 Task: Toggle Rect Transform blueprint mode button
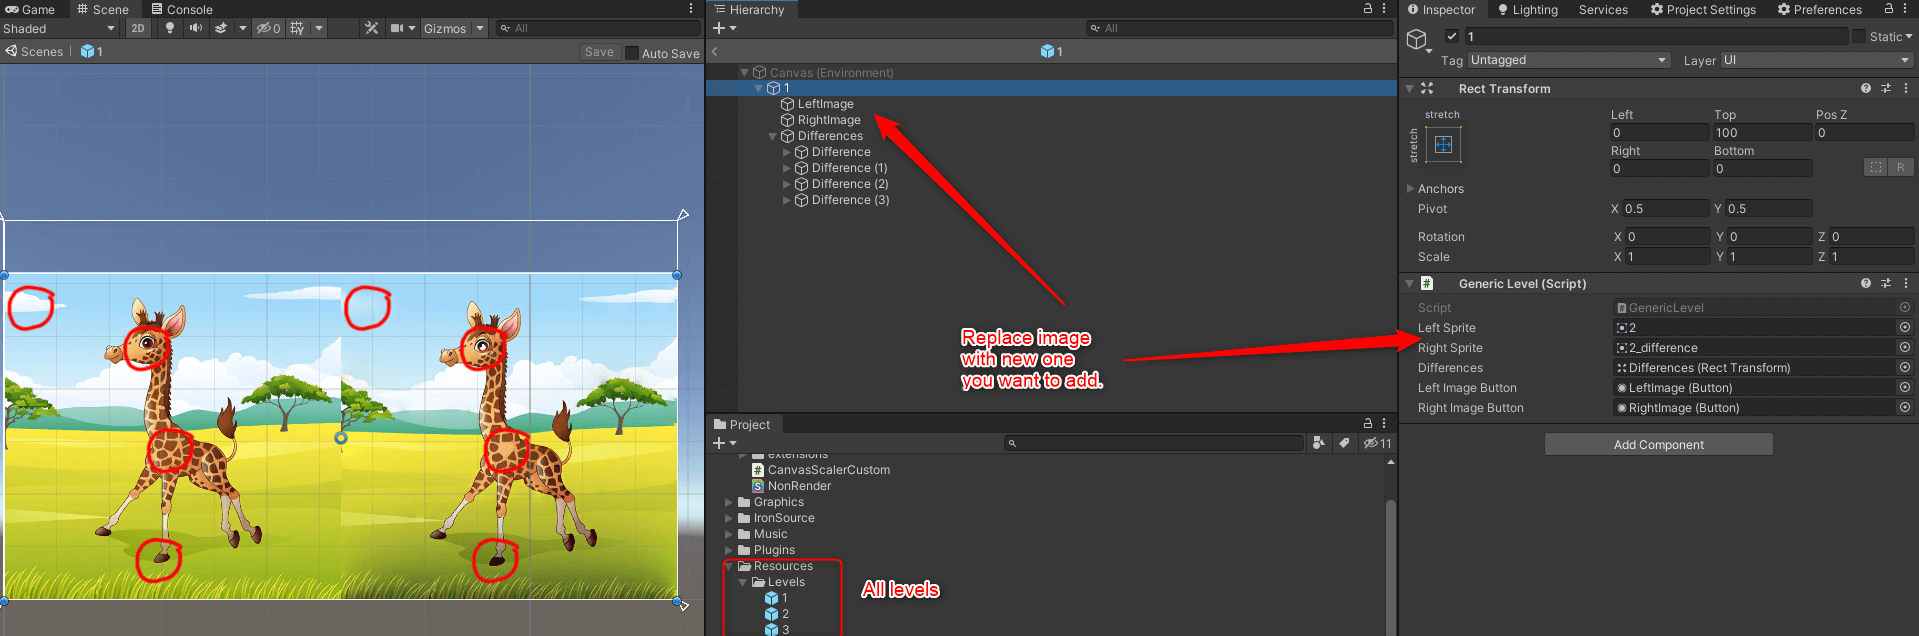1876,167
